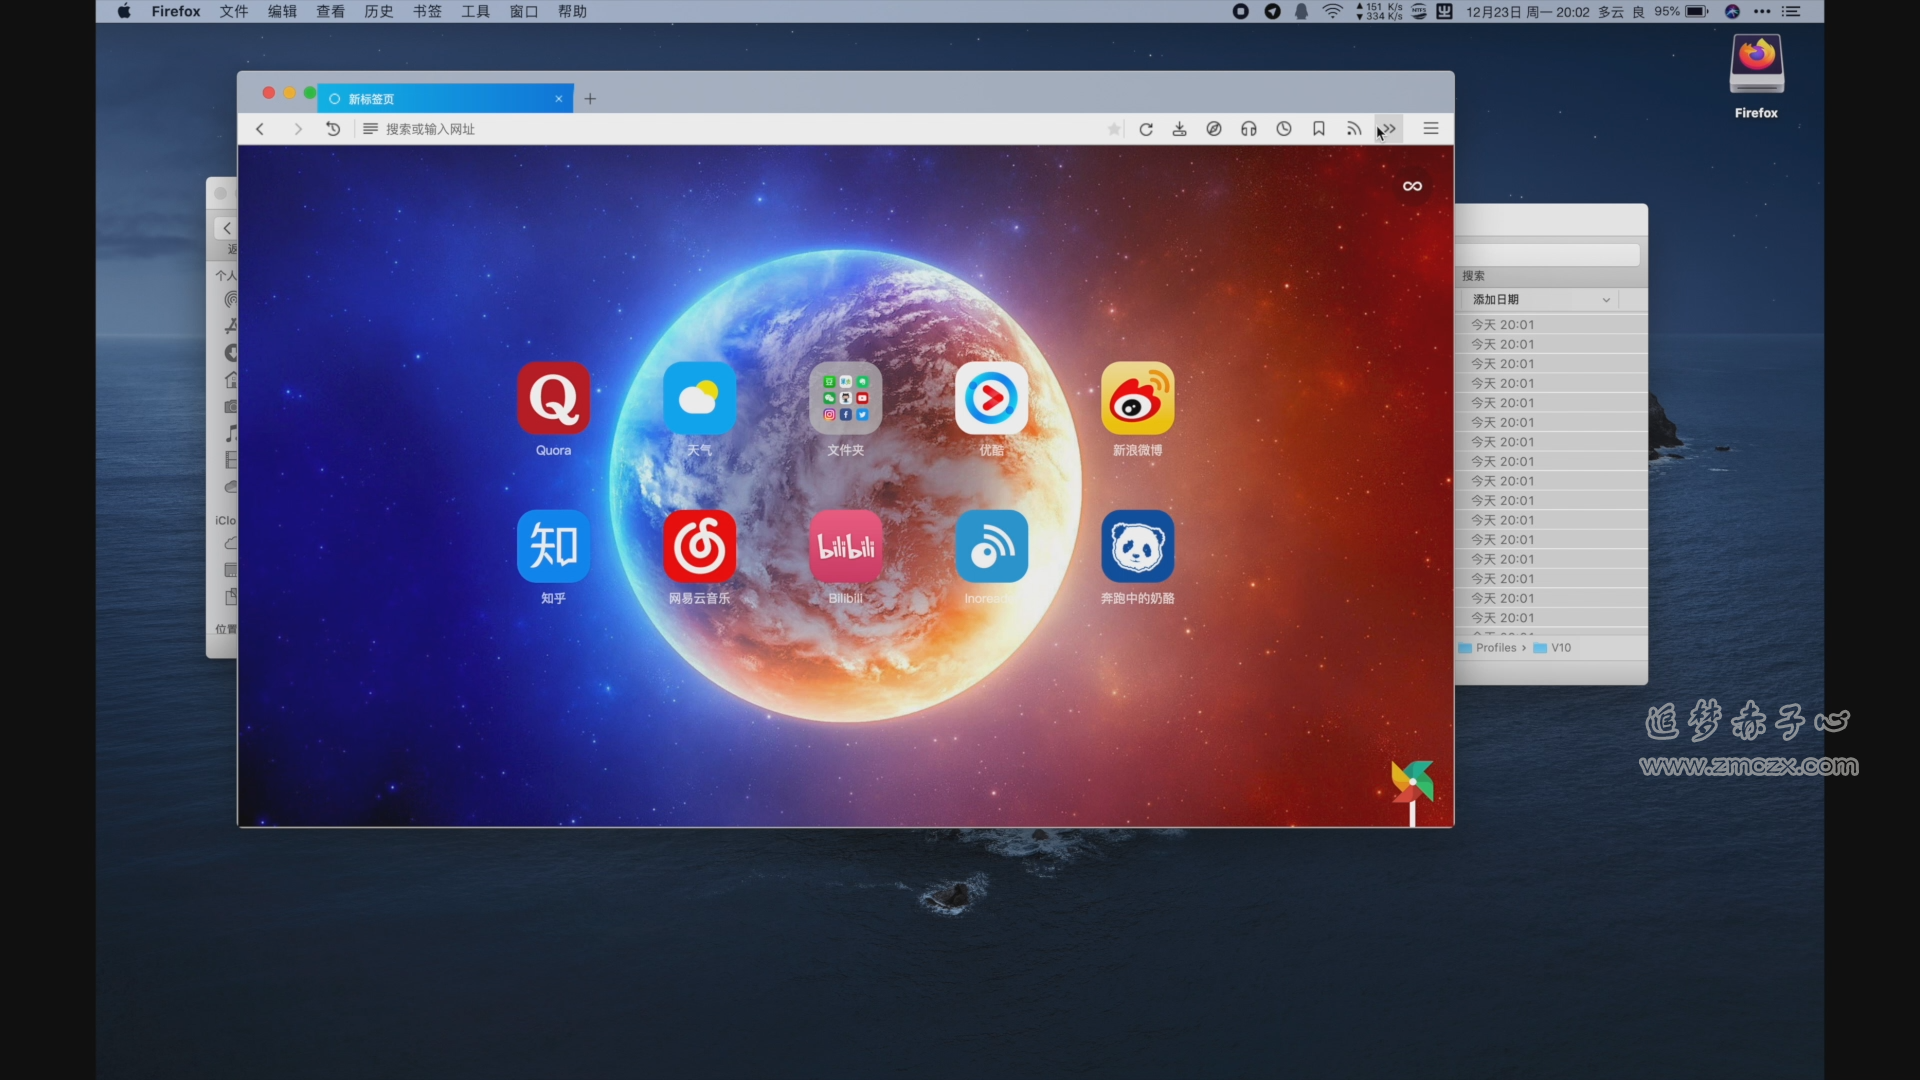Image resolution: width=1920 pixels, height=1080 pixels.
Task: Click the bookmark ribbon icon in the toolbar
Action: [x=1319, y=129]
